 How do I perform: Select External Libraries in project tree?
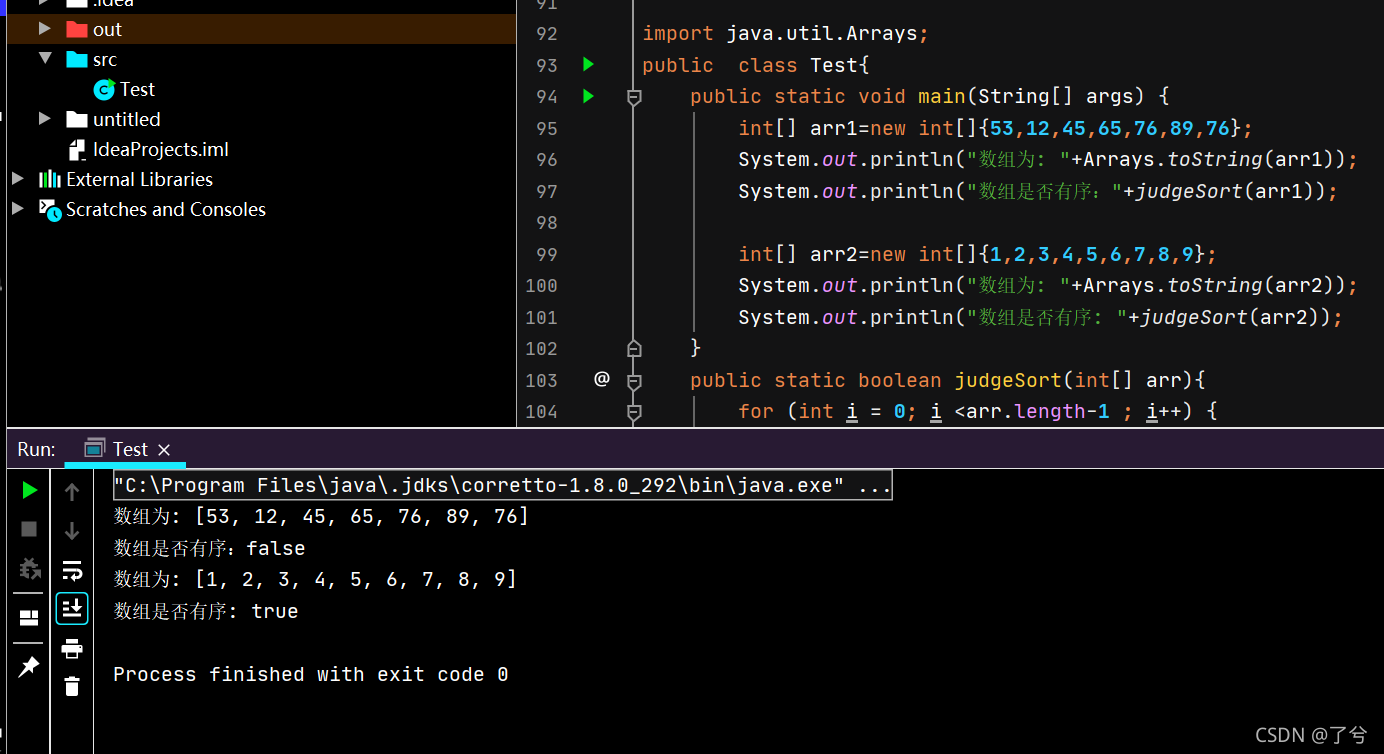(x=139, y=179)
